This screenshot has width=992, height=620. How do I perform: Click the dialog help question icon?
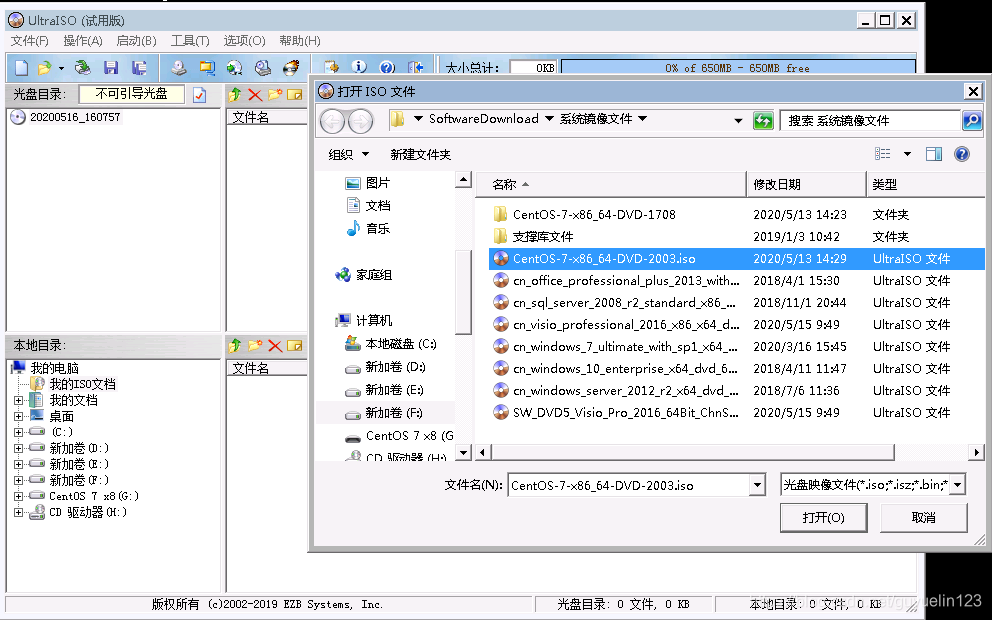(x=962, y=154)
